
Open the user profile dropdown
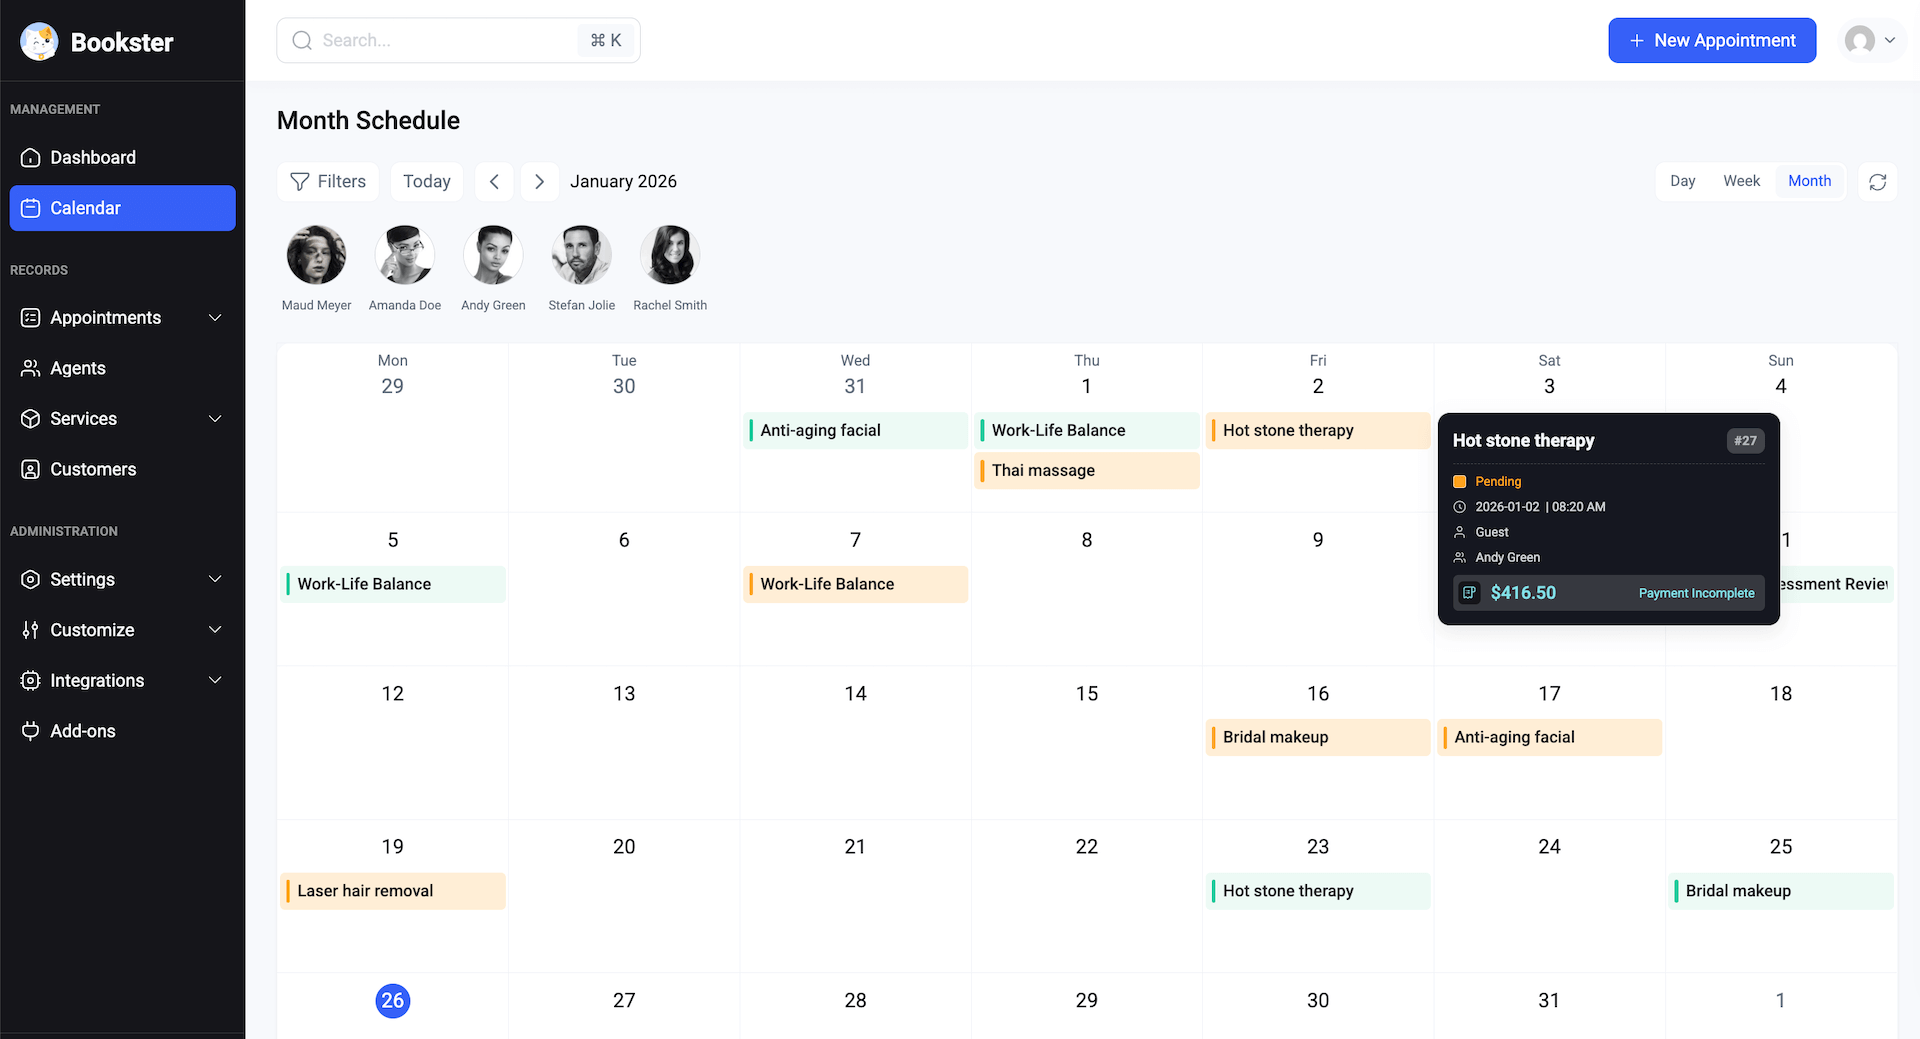point(1871,41)
